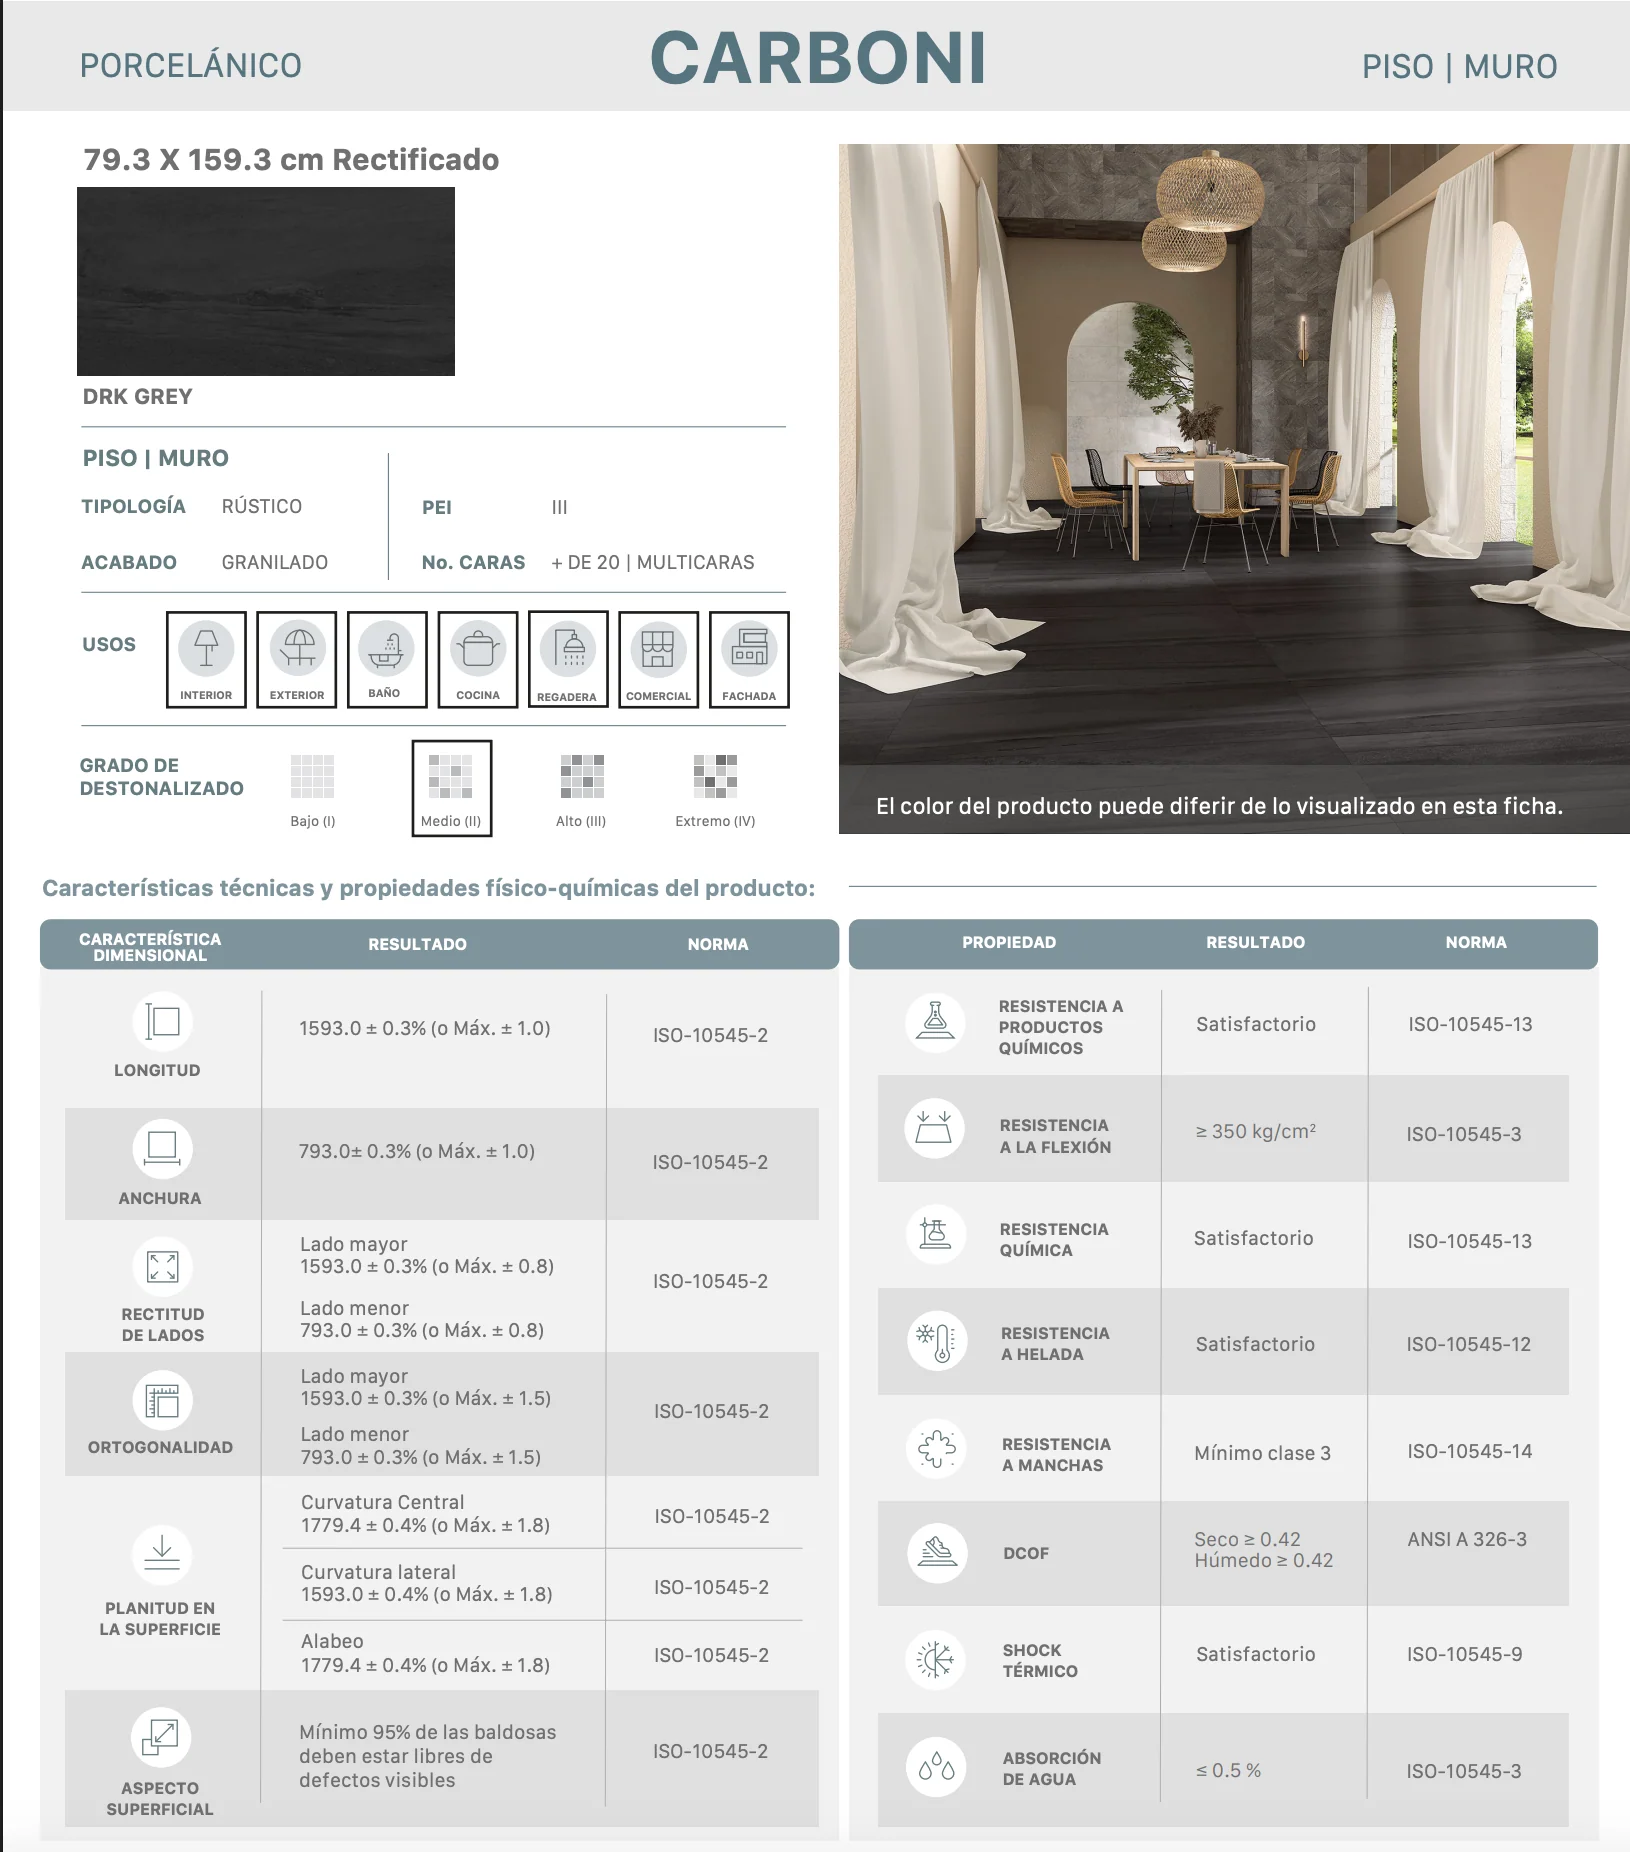Click the PISO | MURO header label
Image resolution: width=1630 pixels, height=1852 pixels.
1459,67
